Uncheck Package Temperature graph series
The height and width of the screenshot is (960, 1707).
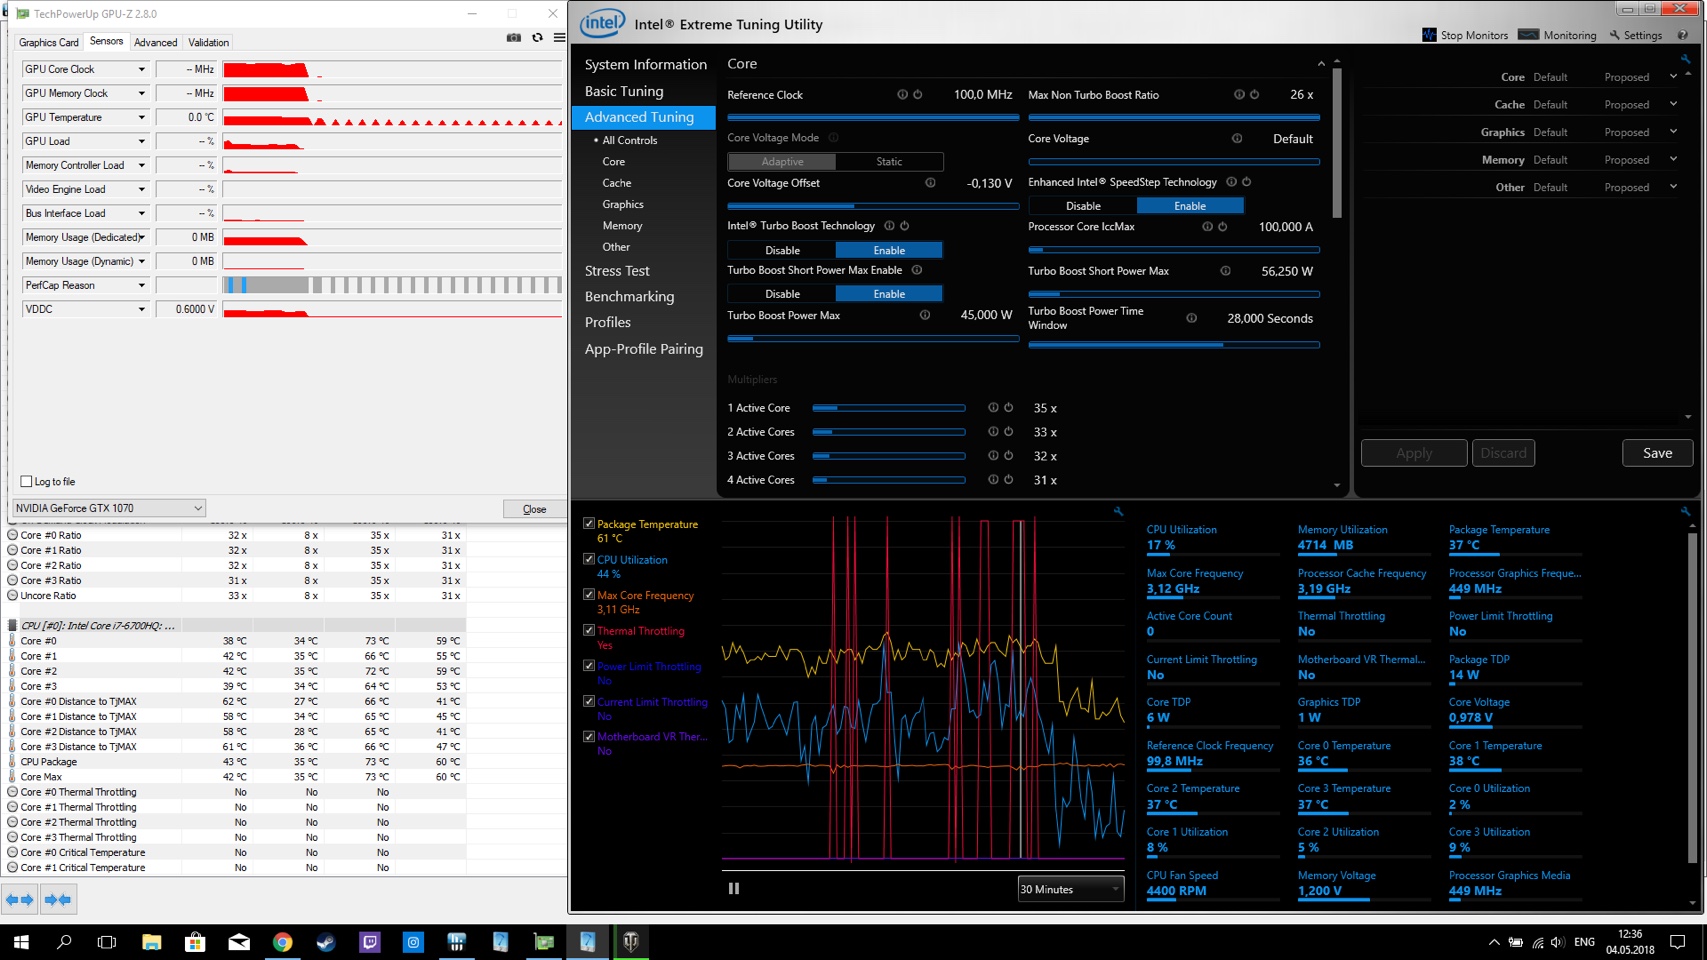pos(589,524)
